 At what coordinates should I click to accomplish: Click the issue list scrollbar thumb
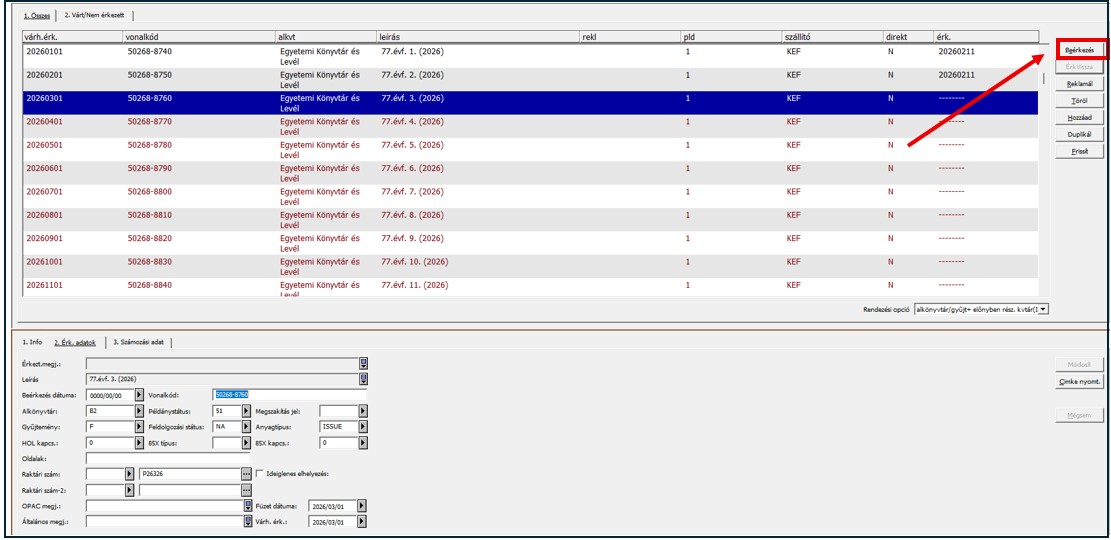pos(1044,78)
